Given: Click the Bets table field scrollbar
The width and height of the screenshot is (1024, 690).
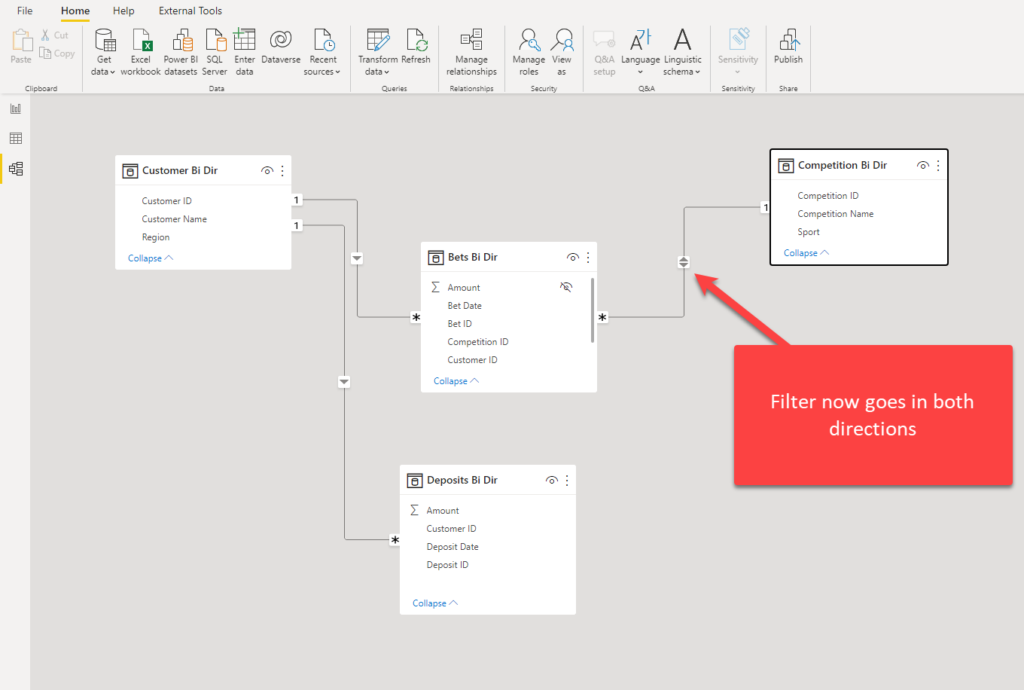Looking at the screenshot, I should click(592, 310).
